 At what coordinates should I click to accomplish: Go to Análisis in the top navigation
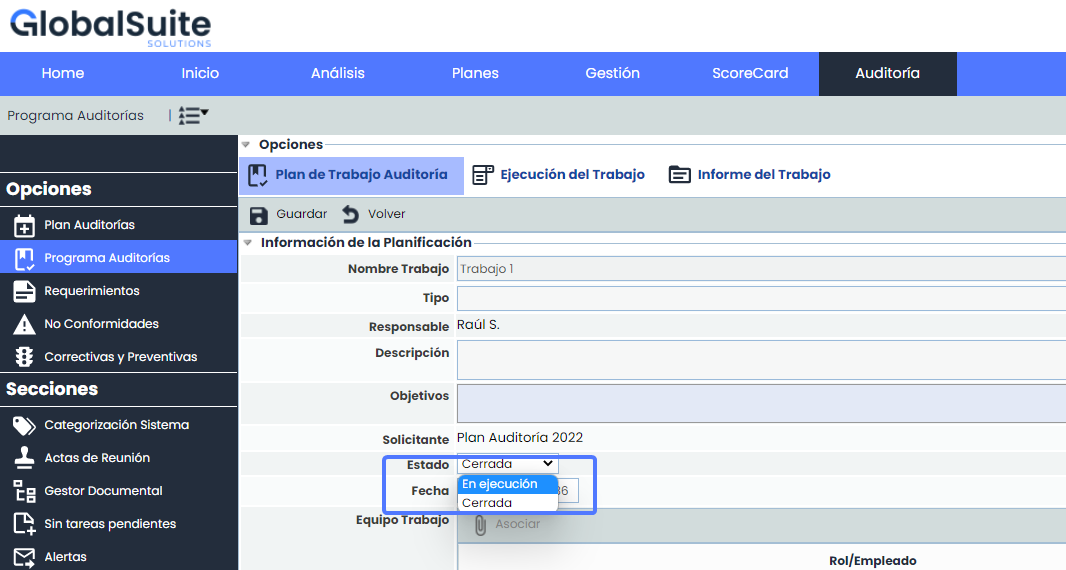coord(338,73)
